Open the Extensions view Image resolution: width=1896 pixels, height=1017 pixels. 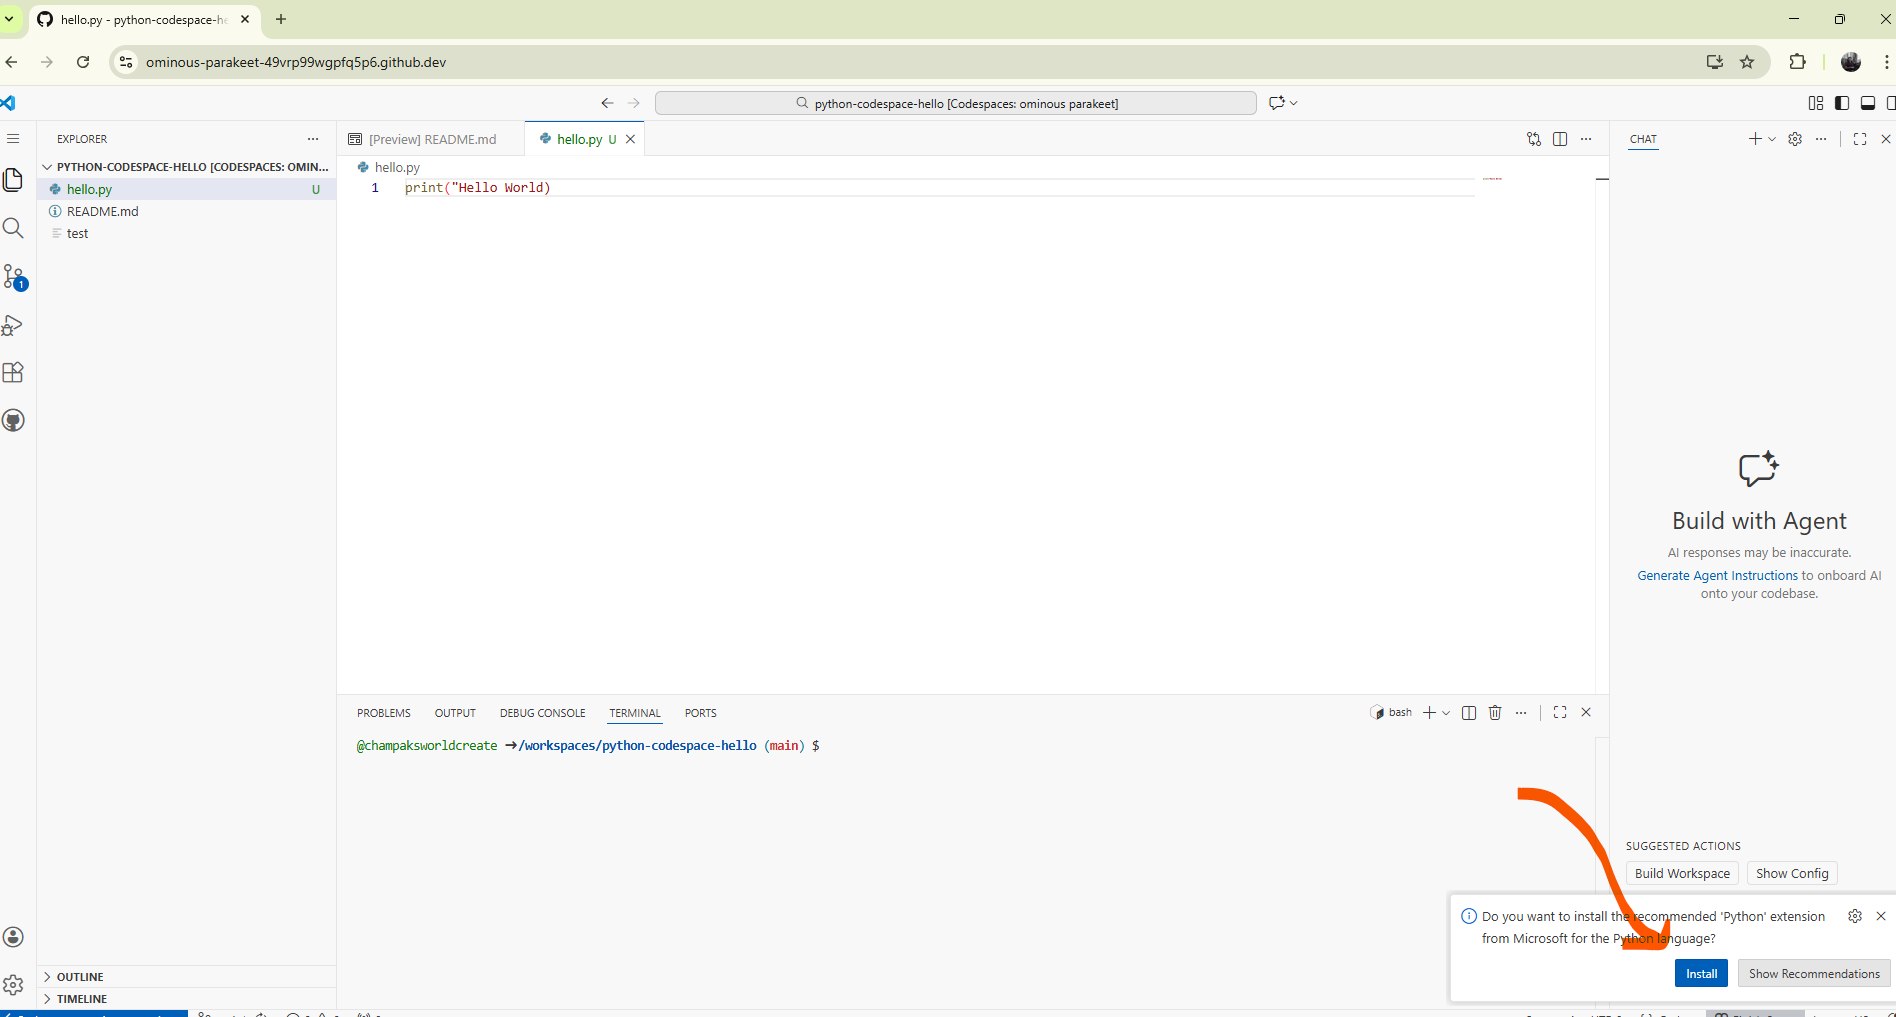13,373
